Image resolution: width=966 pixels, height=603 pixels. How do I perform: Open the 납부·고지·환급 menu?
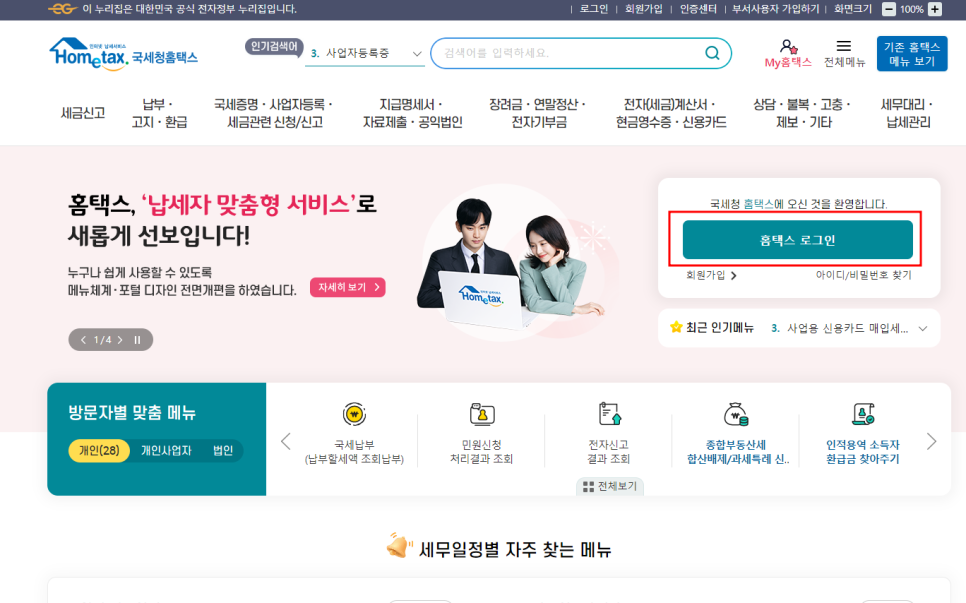point(159,113)
